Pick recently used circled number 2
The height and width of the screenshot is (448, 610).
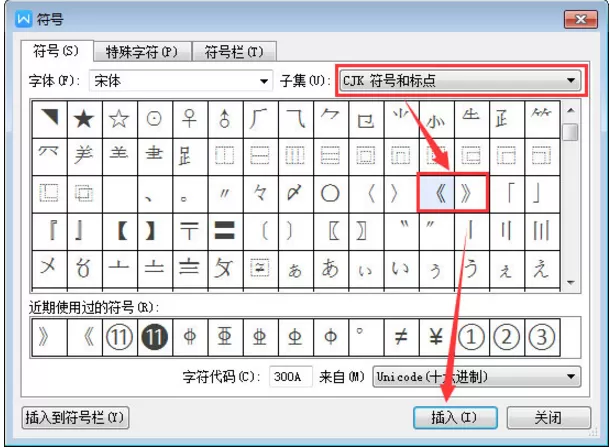pos(507,337)
